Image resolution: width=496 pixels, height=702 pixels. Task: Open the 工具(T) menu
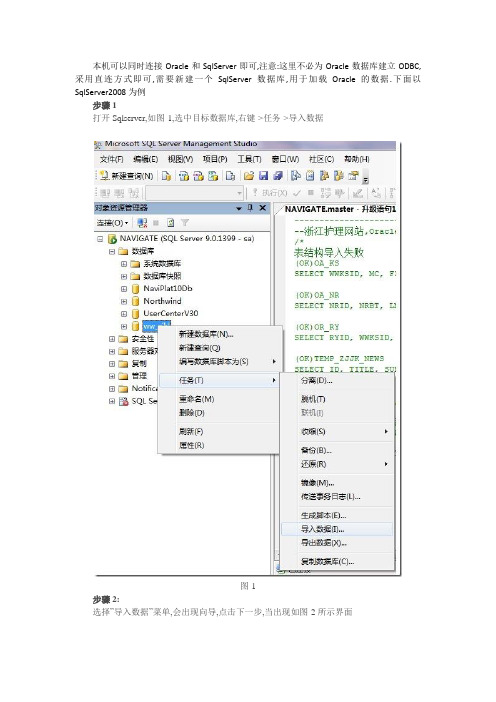pos(249,159)
